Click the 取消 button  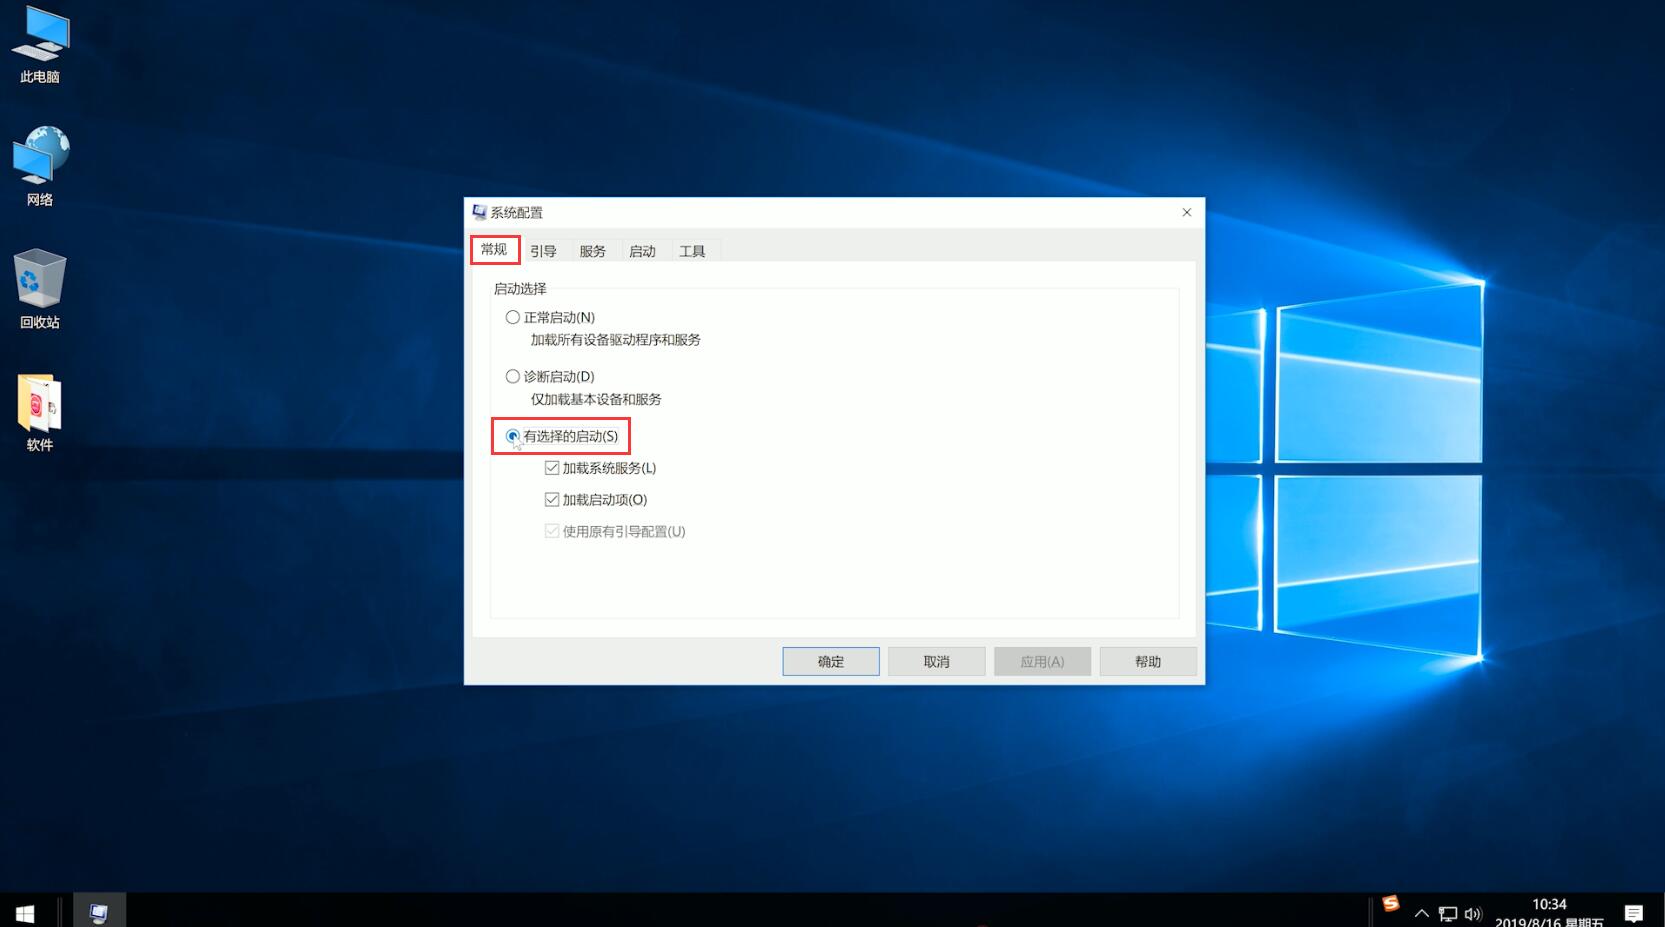point(937,661)
